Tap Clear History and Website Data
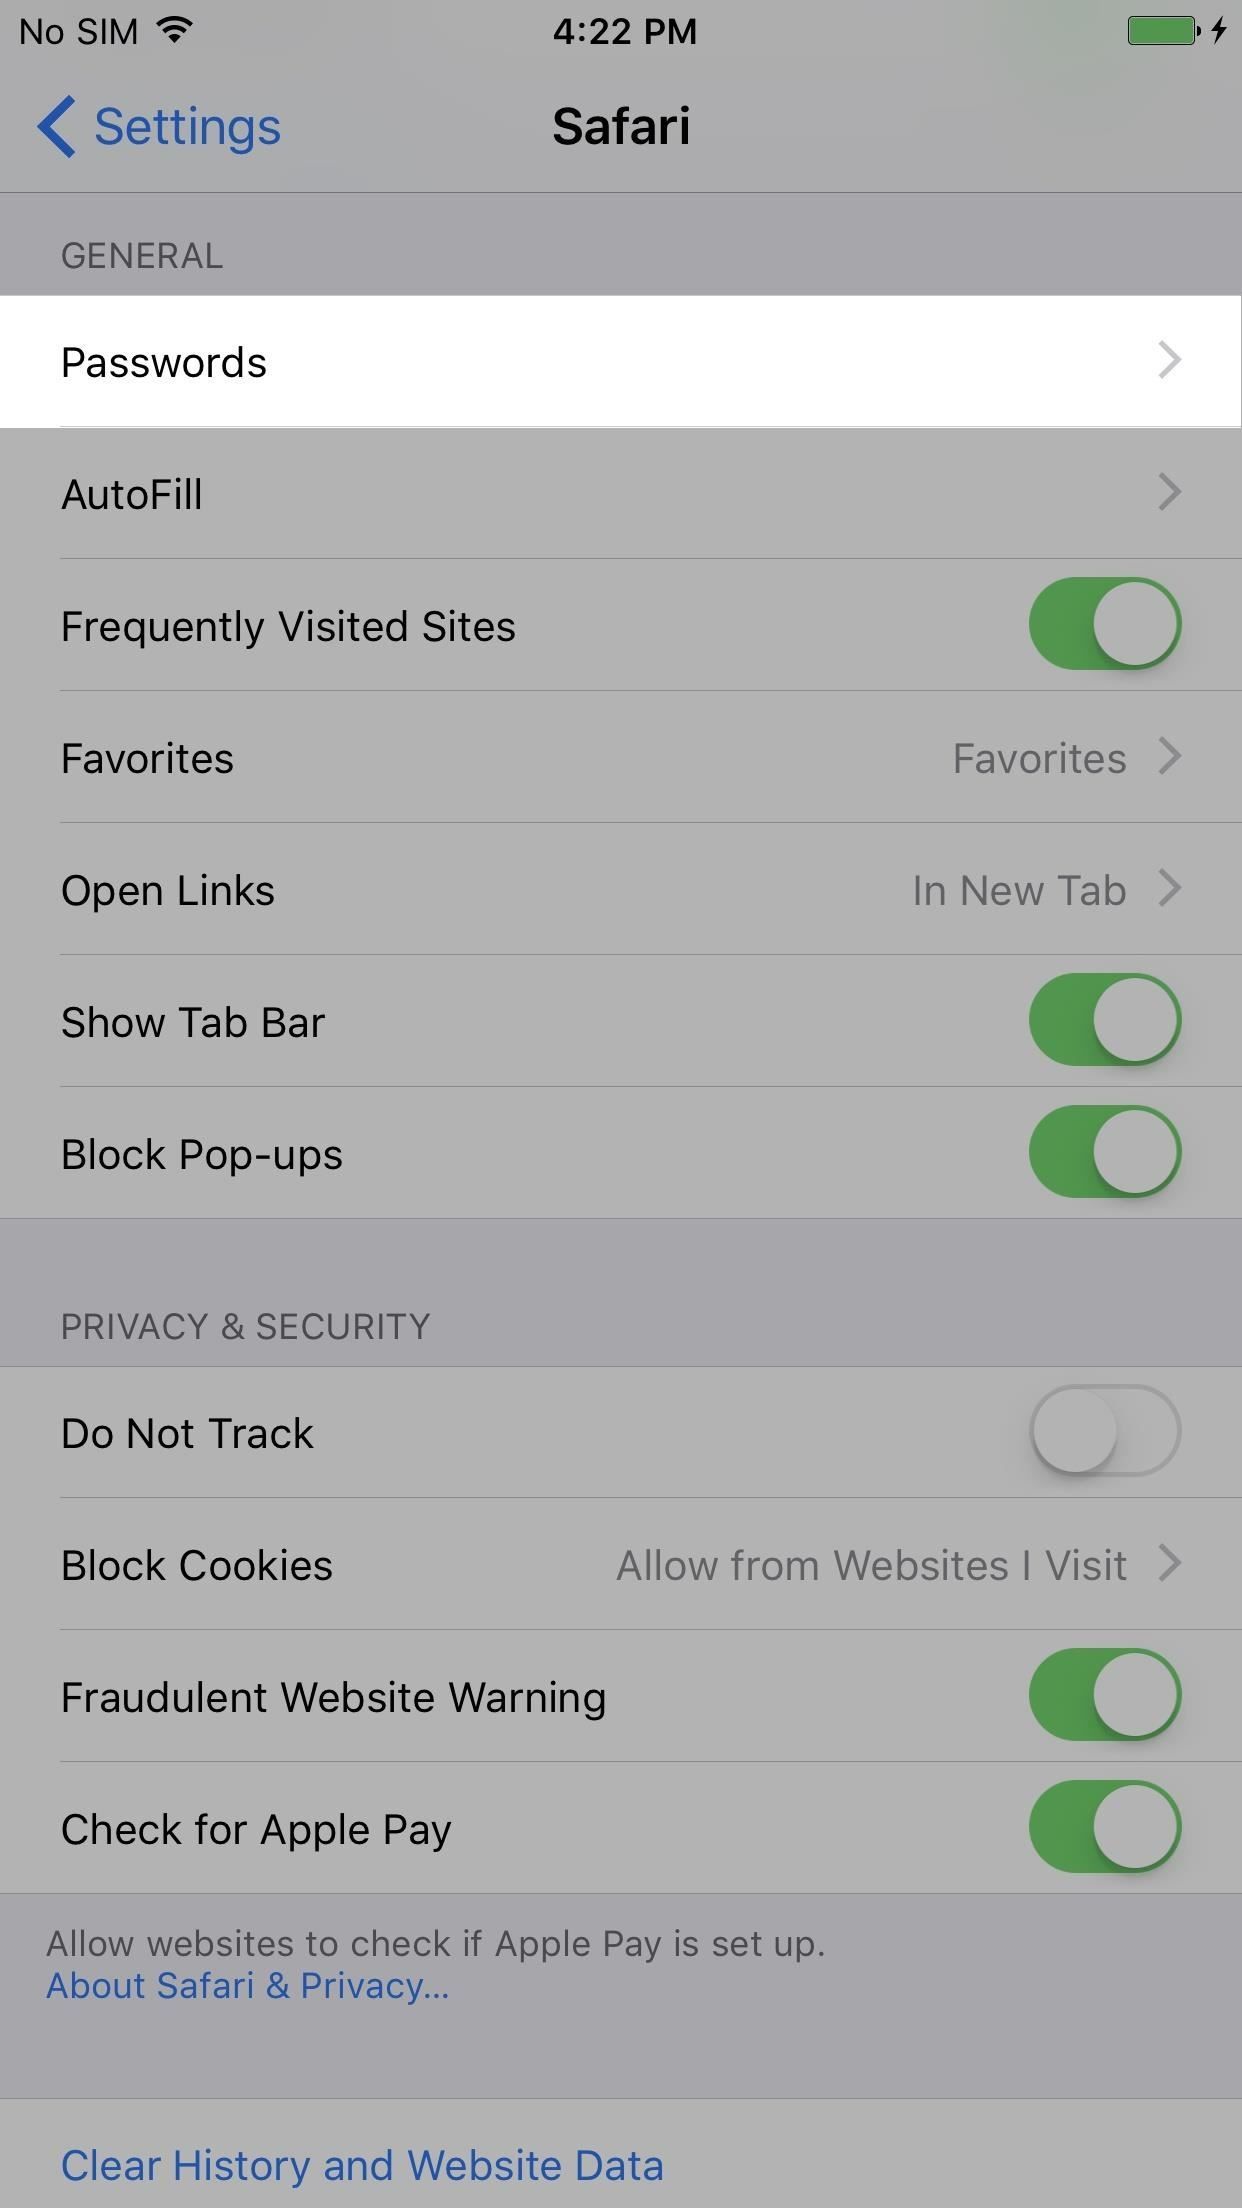1242x2208 pixels. coord(362,2166)
